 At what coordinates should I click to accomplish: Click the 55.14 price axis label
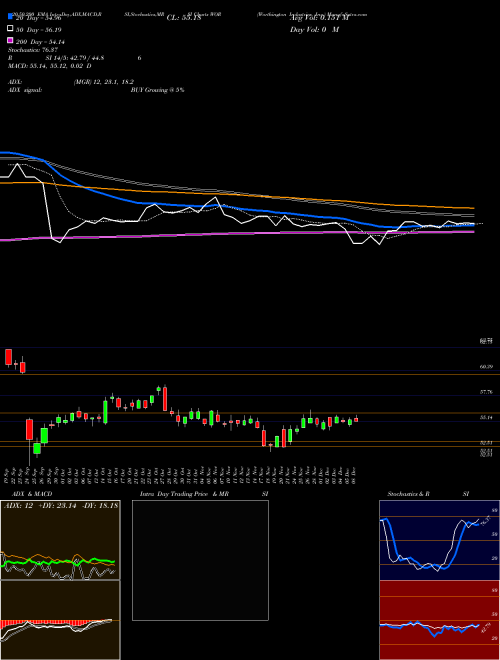pyautogui.click(x=486, y=417)
